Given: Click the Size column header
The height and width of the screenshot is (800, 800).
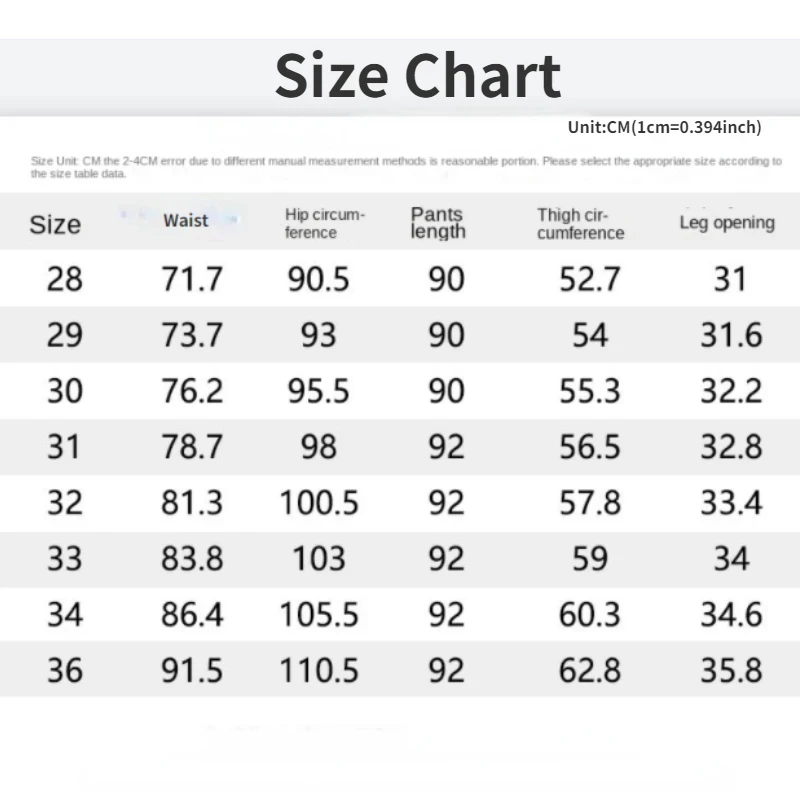Looking at the screenshot, I should coord(55,224).
